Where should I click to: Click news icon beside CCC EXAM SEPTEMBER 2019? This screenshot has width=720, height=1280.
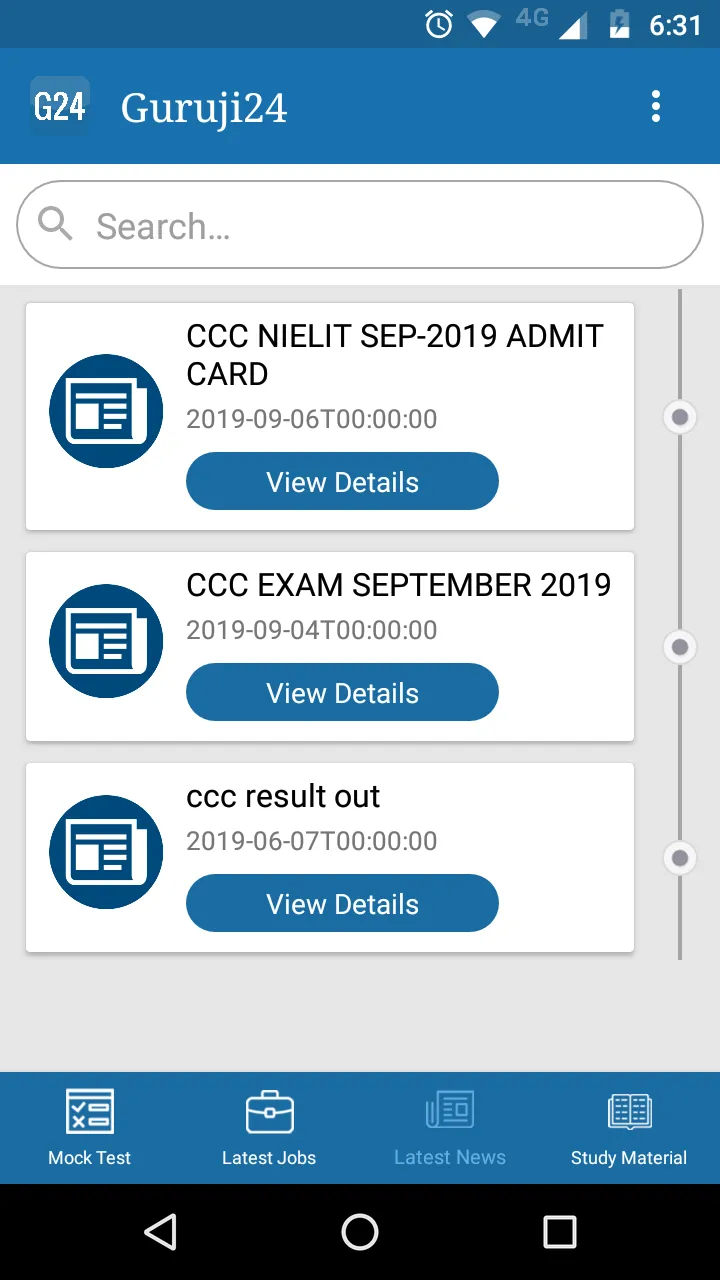coord(106,641)
